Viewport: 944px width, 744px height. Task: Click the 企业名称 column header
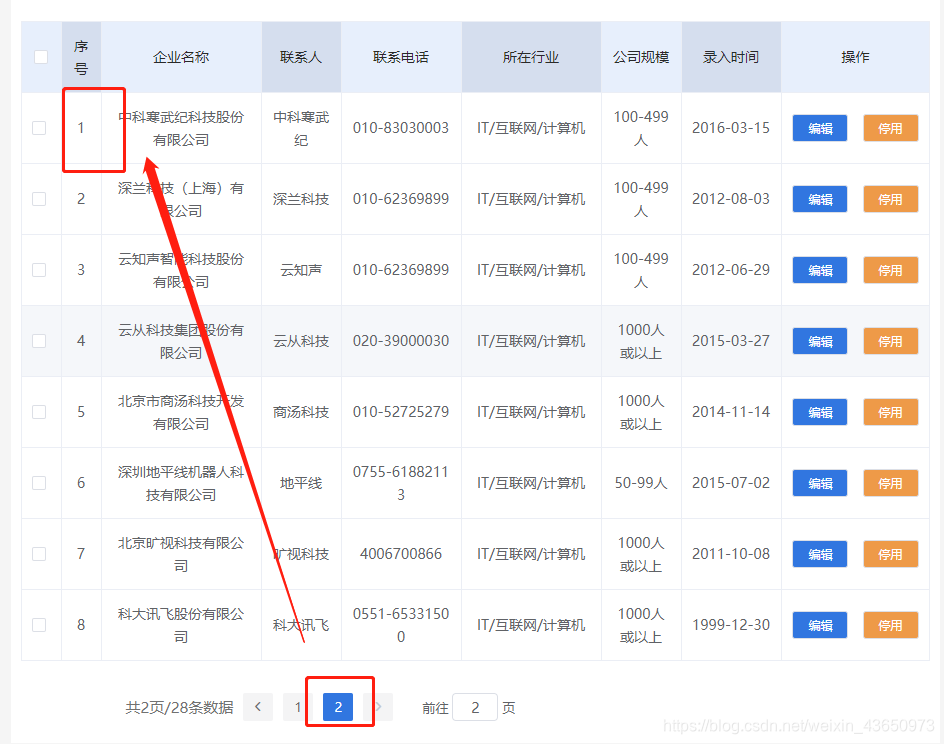(x=180, y=57)
